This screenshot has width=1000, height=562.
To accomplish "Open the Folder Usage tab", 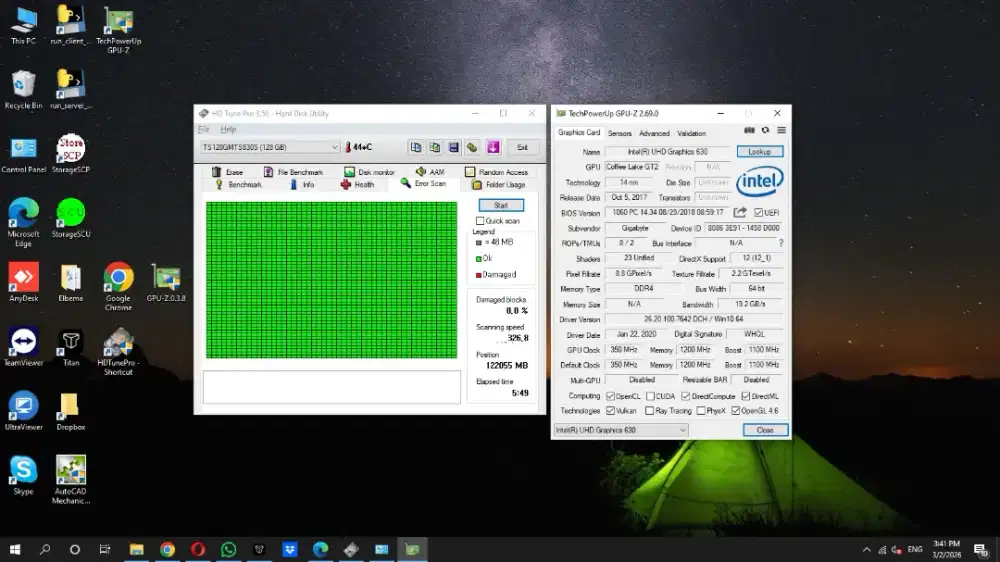I will point(498,184).
